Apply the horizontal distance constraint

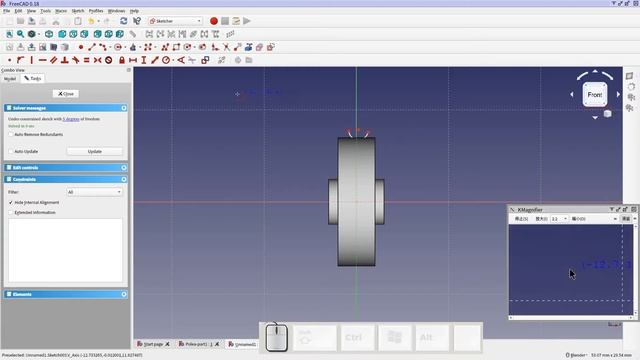[133, 60]
